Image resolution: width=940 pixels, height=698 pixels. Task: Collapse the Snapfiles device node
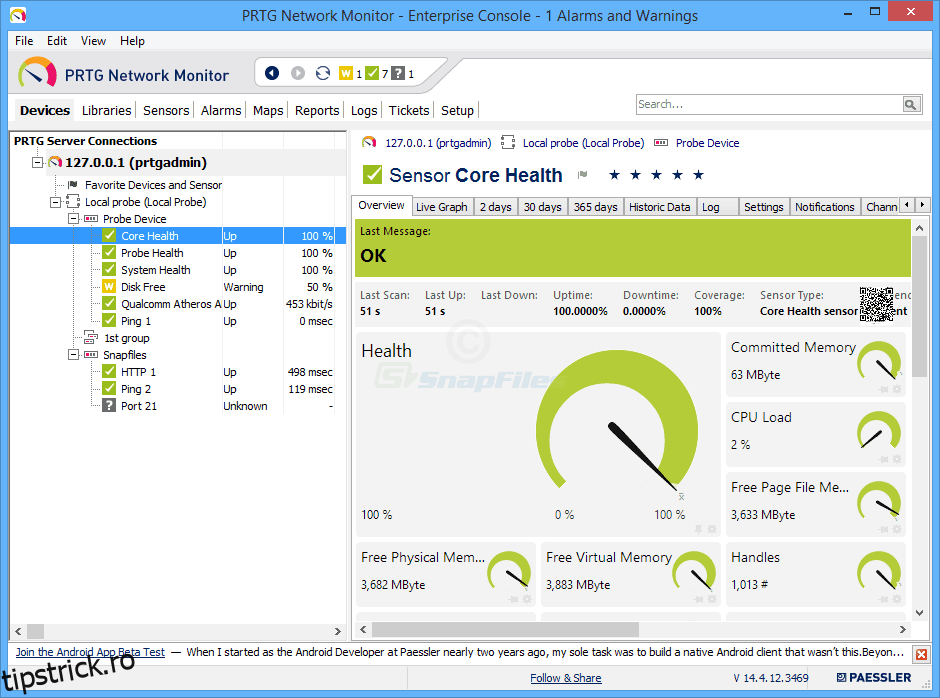73,355
